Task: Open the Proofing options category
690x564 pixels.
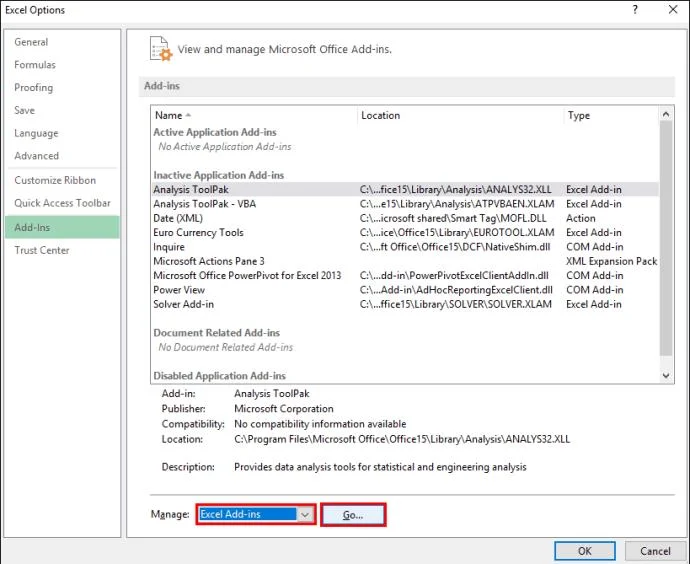Action: (x=33, y=88)
